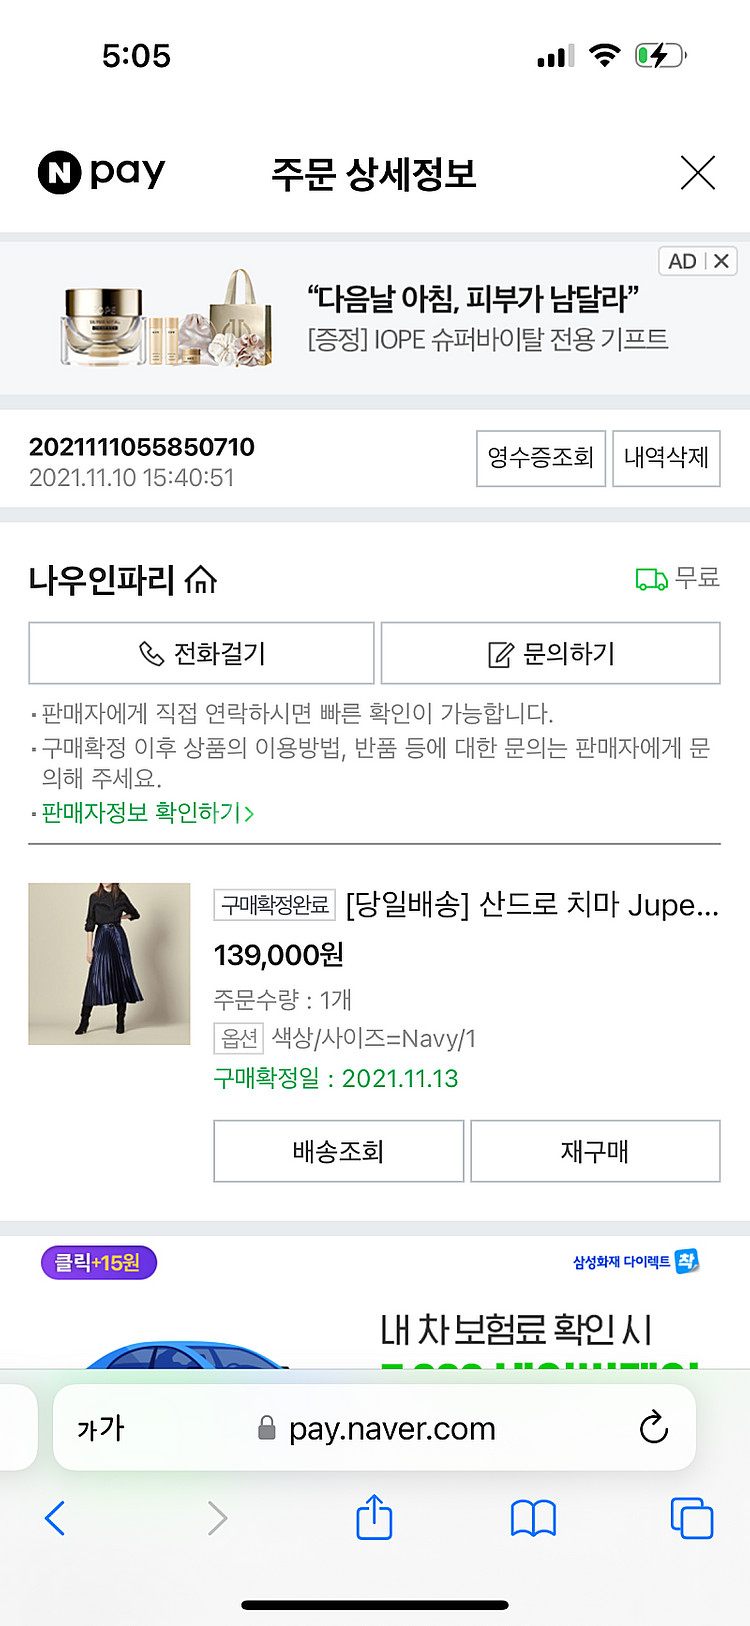Track delivery with 배송조회
Image resolution: width=750 pixels, height=1626 pixels.
pyautogui.click(x=338, y=1151)
